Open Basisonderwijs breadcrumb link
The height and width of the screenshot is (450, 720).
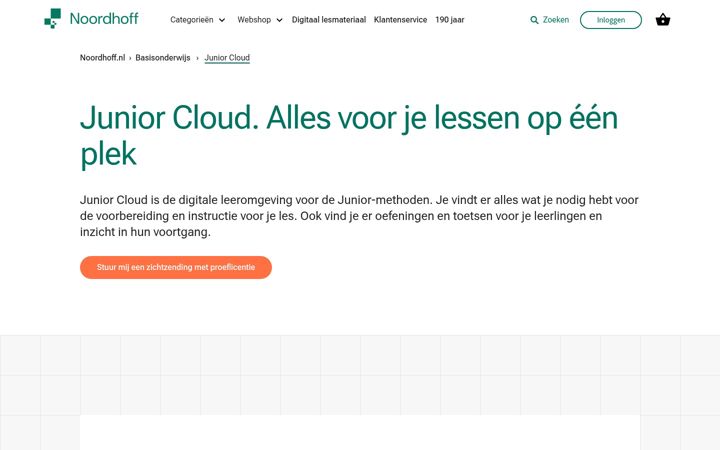pyautogui.click(x=163, y=57)
